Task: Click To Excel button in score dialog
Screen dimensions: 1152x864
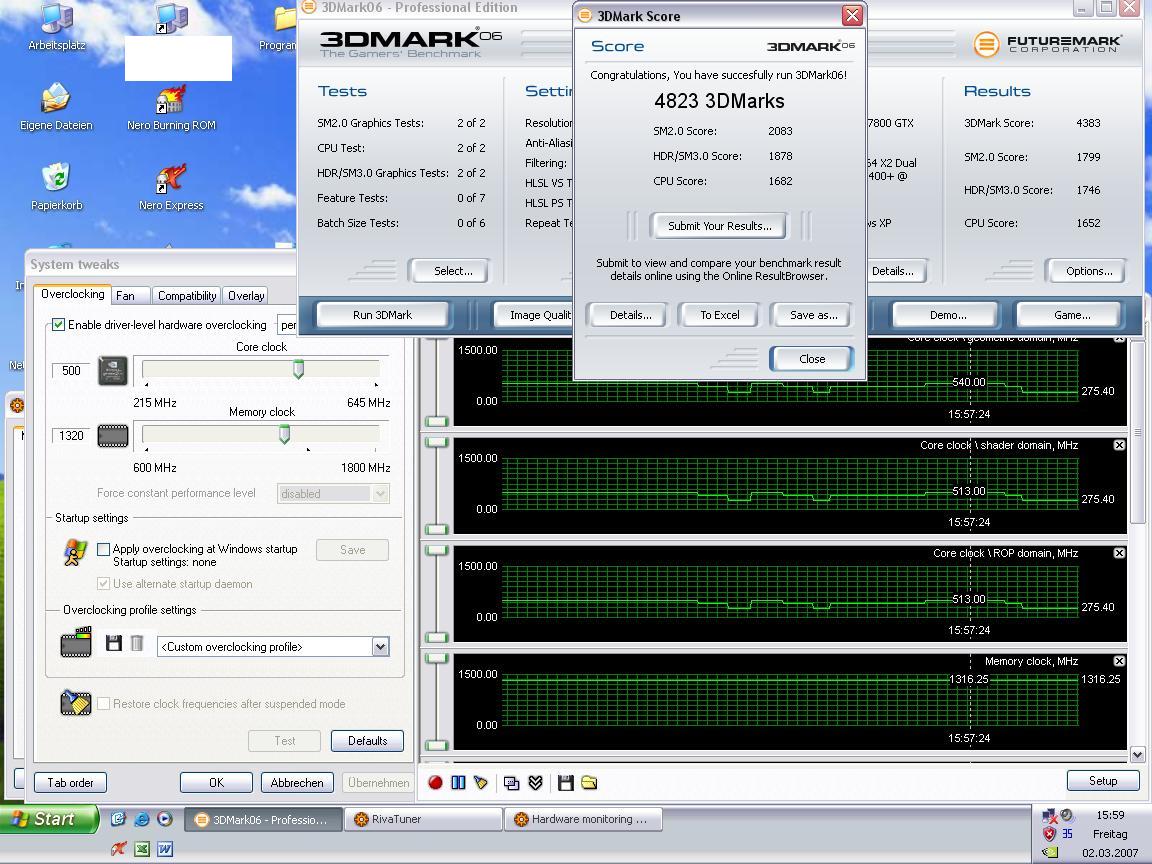Action: [x=719, y=314]
